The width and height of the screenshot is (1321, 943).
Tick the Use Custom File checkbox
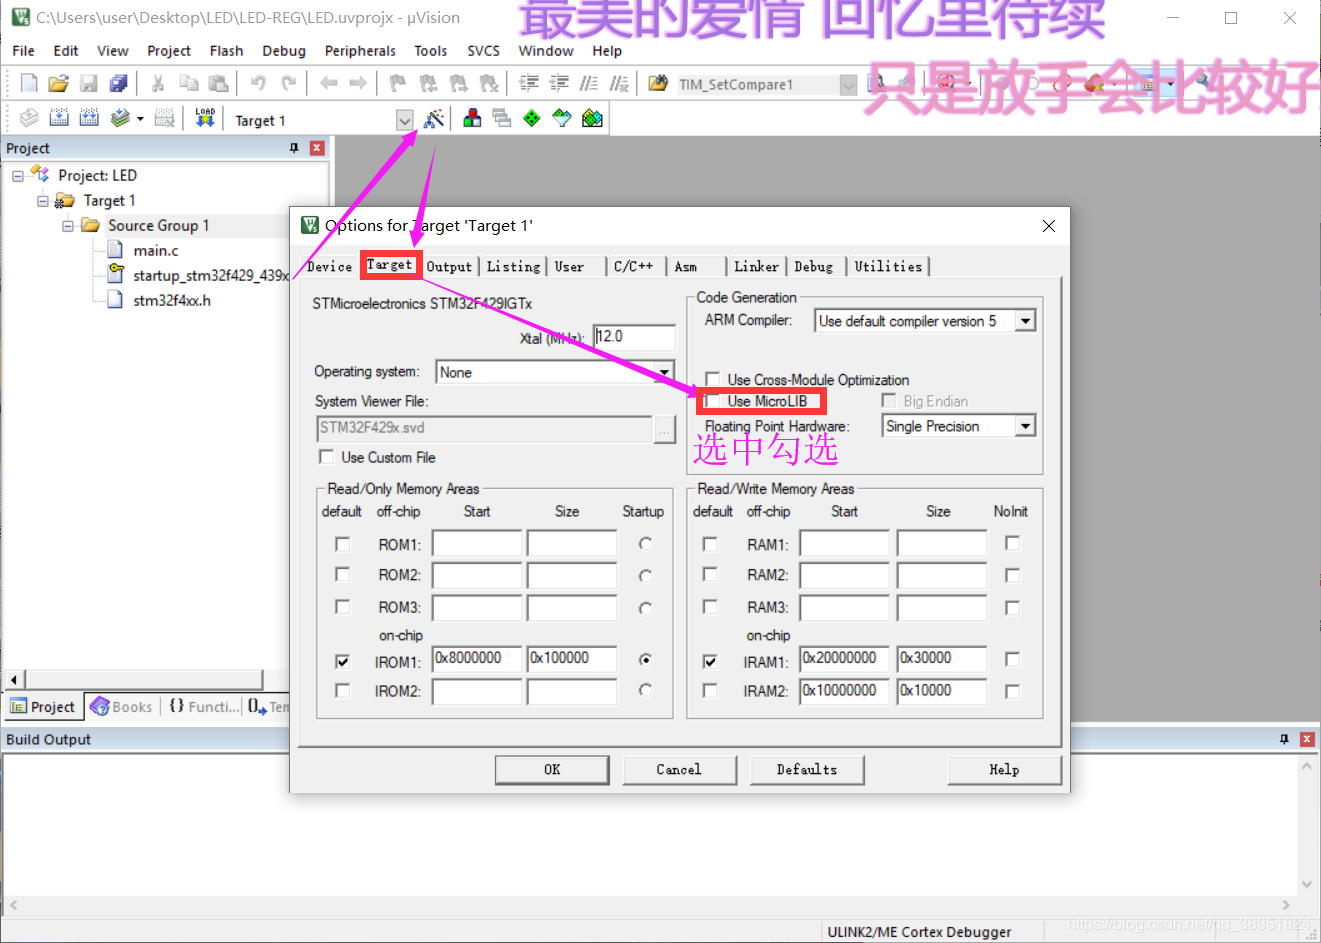326,457
